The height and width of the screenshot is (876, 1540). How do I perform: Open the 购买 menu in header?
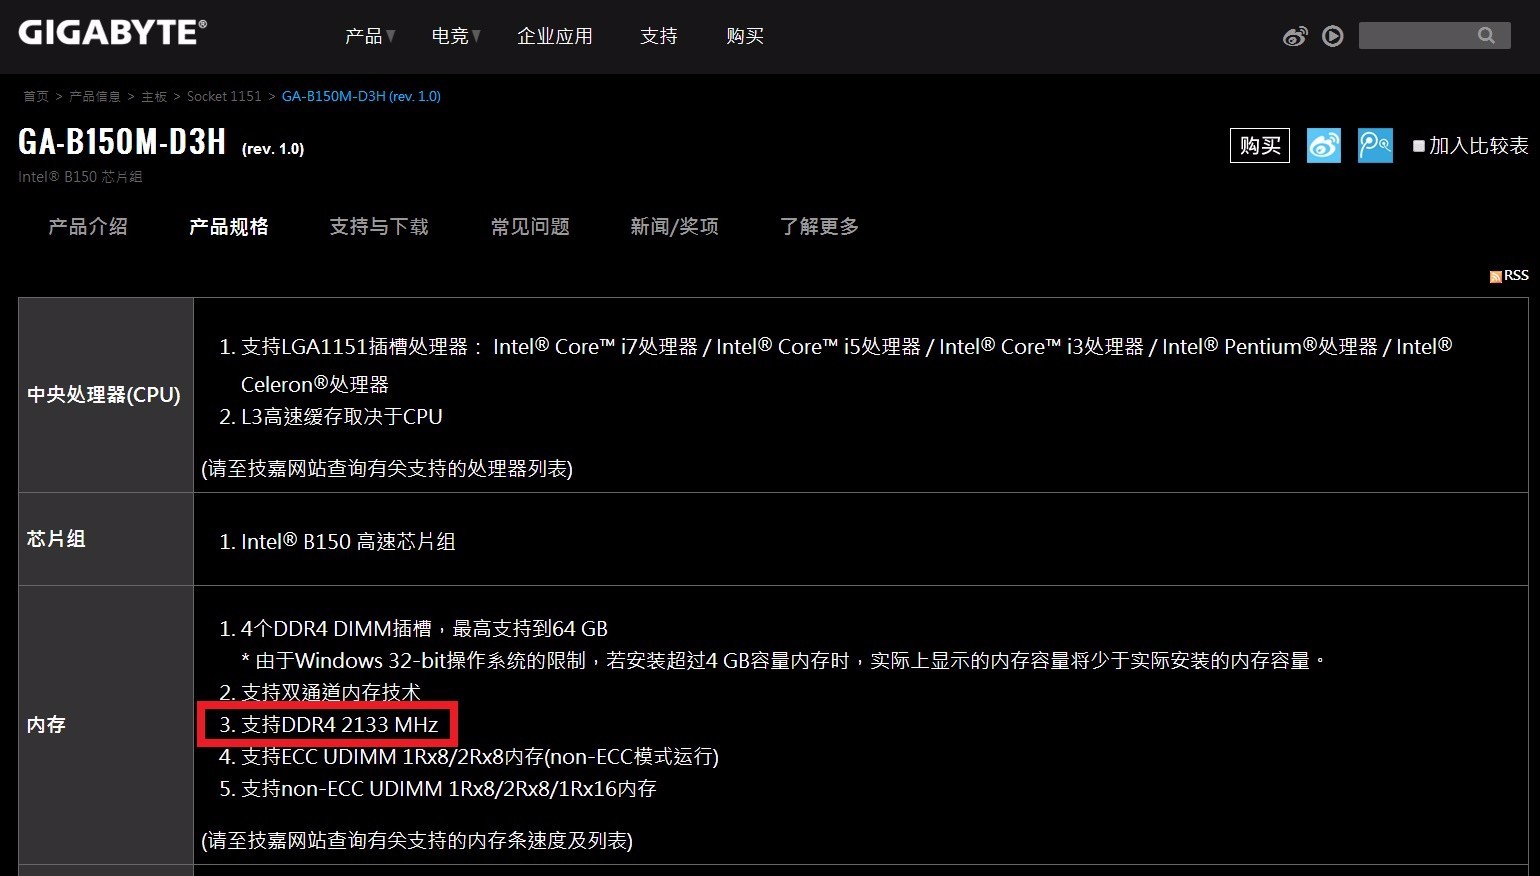(745, 36)
